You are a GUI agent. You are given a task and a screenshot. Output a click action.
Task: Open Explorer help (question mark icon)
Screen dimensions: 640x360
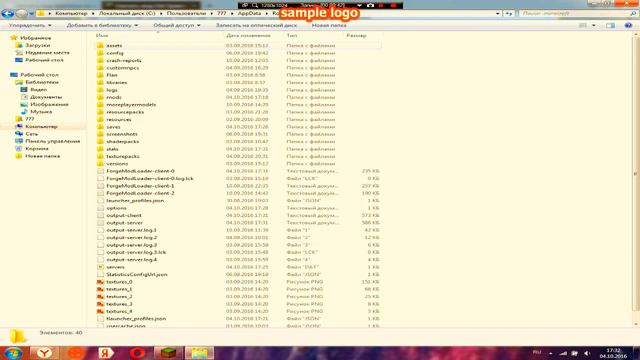tap(628, 25)
